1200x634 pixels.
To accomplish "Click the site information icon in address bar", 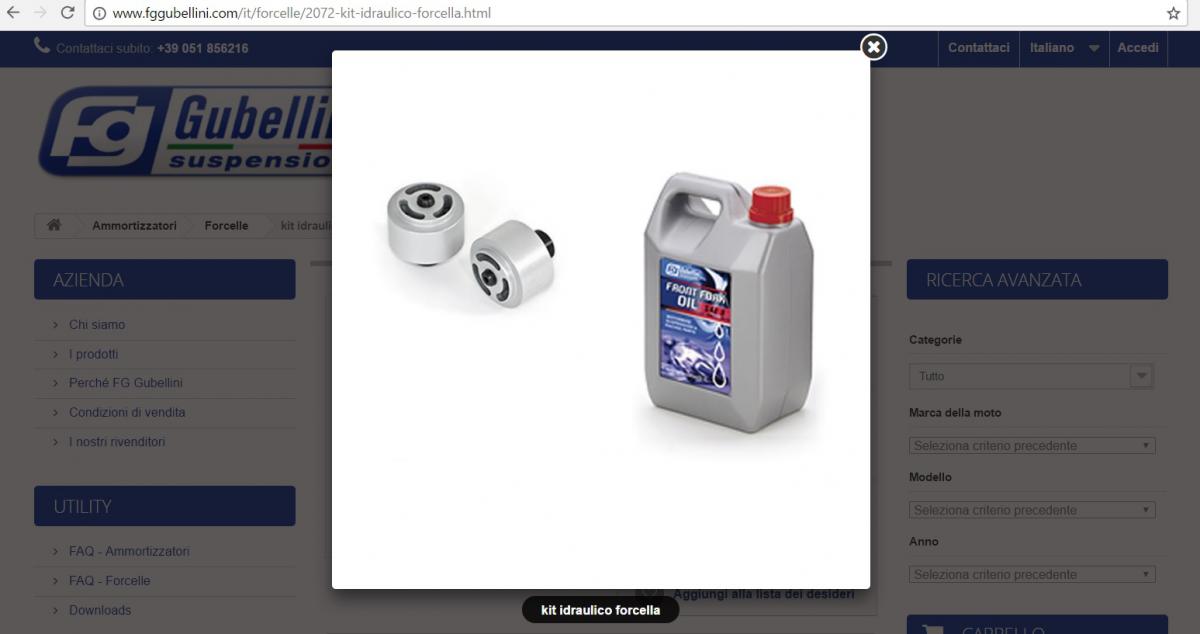I will point(100,13).
